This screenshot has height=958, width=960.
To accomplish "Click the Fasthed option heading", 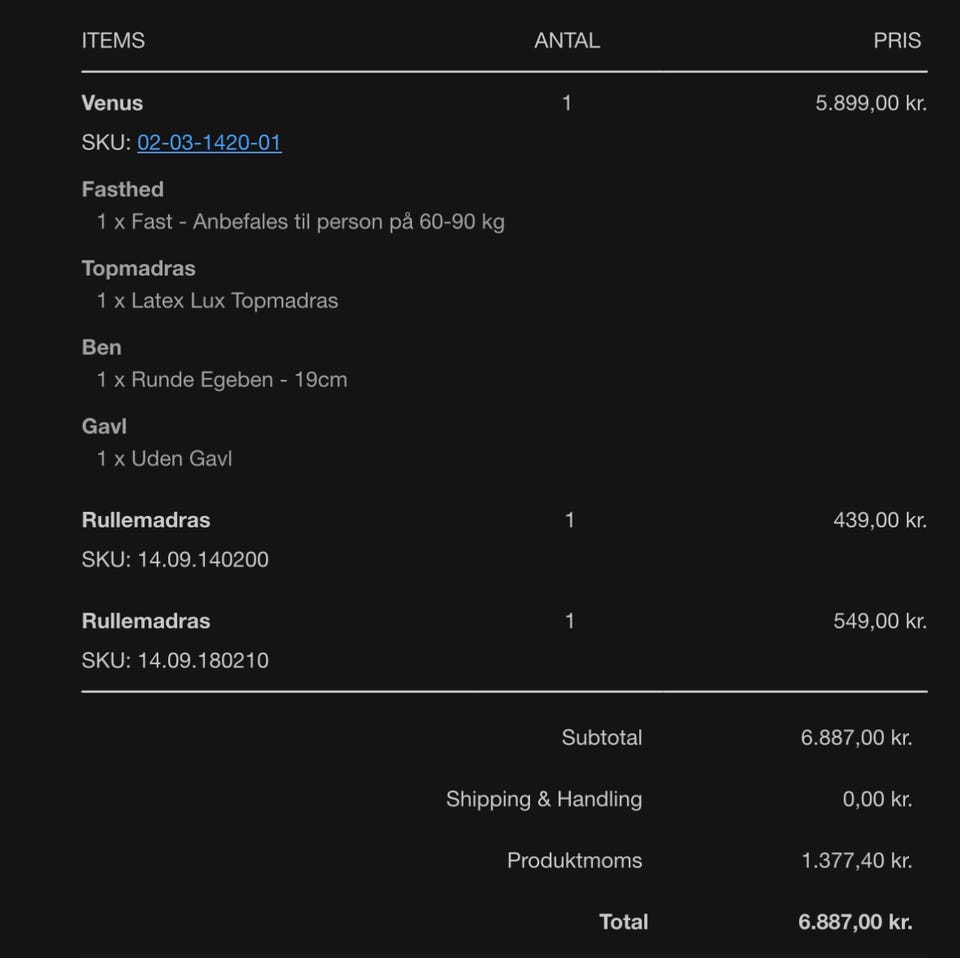I will click(122, 189).
